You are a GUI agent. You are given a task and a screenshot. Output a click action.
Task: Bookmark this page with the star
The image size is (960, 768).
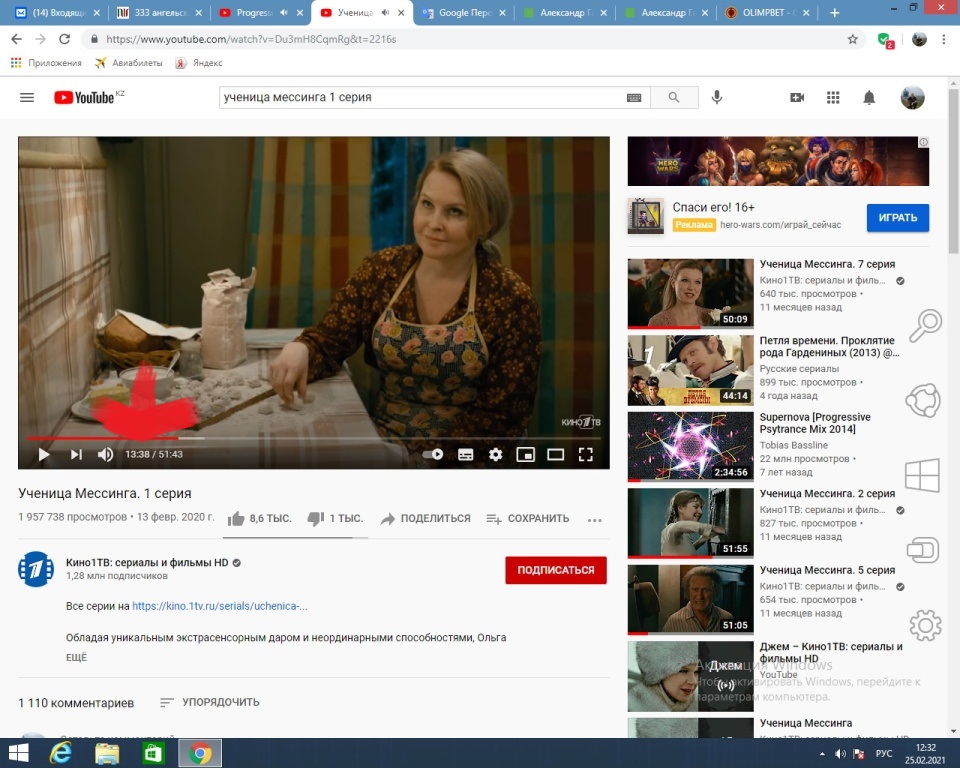click(x=852, y=39)
